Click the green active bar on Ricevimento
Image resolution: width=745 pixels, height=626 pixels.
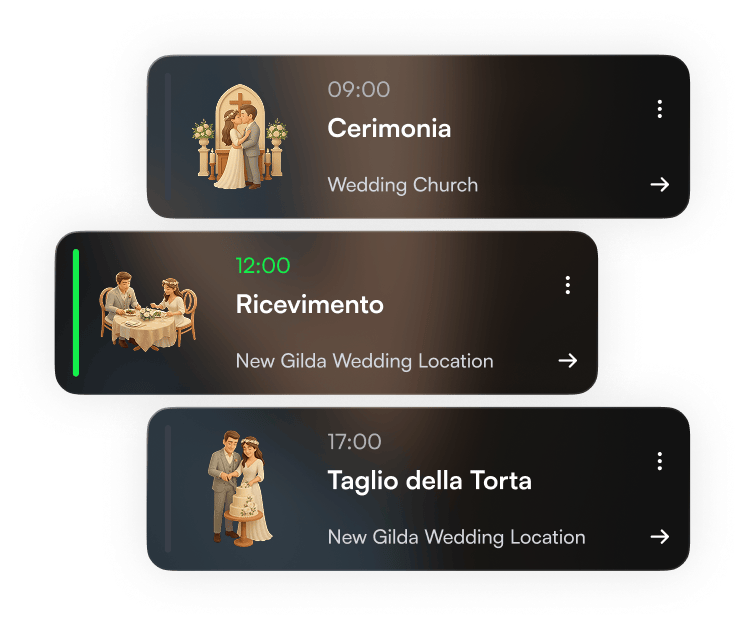point(76,313)
